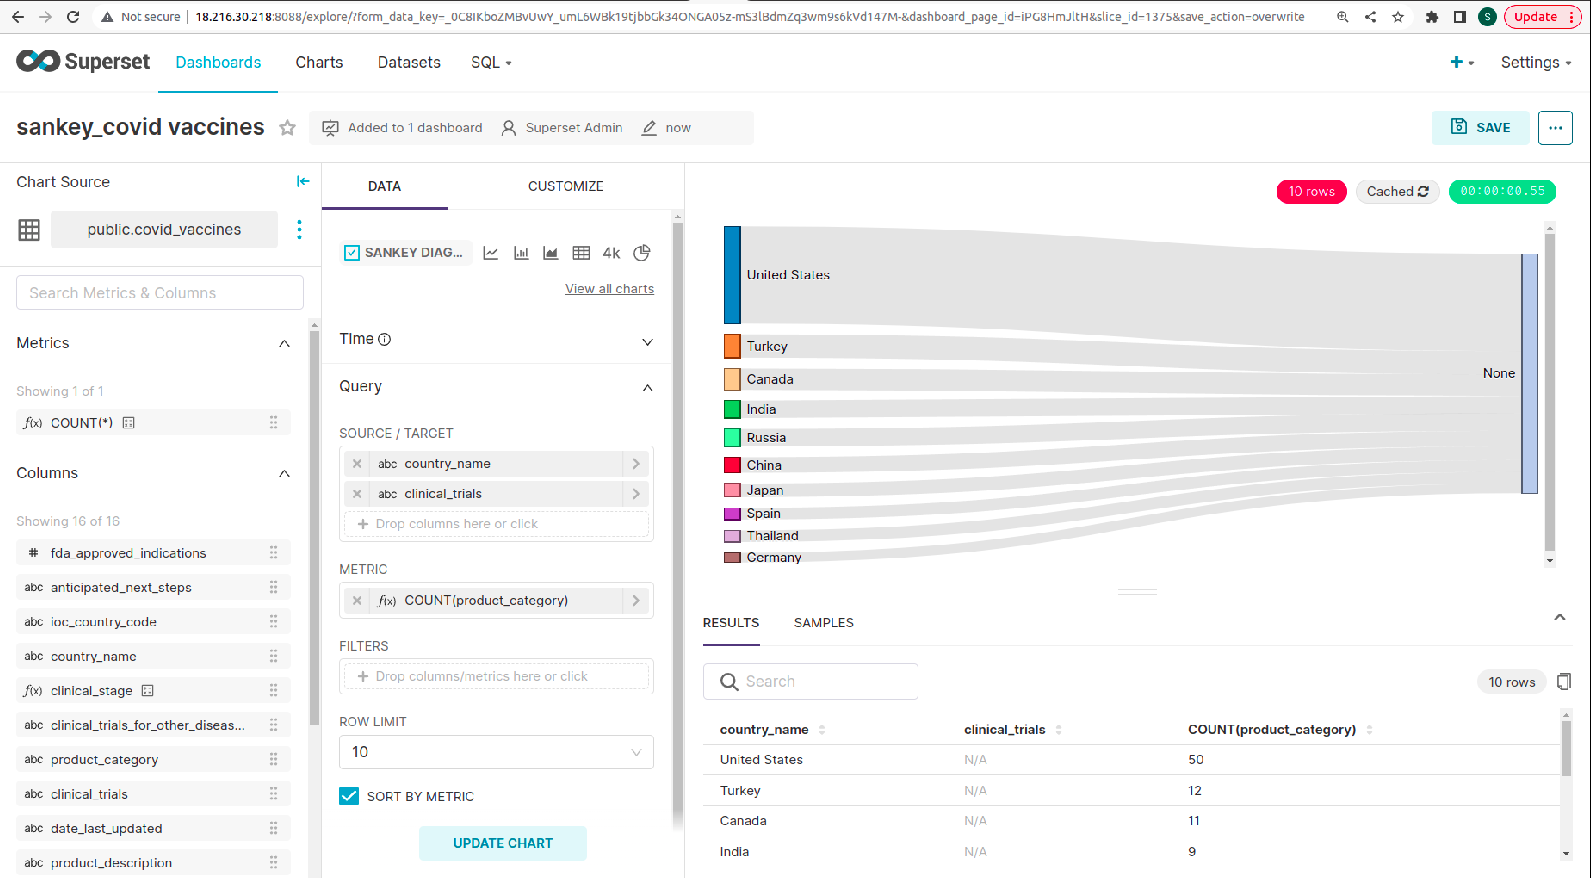Open the browser extensions puzzle icon
Image resolution: width=1591 pixels, height=878 pixels.
point(1431,17)
